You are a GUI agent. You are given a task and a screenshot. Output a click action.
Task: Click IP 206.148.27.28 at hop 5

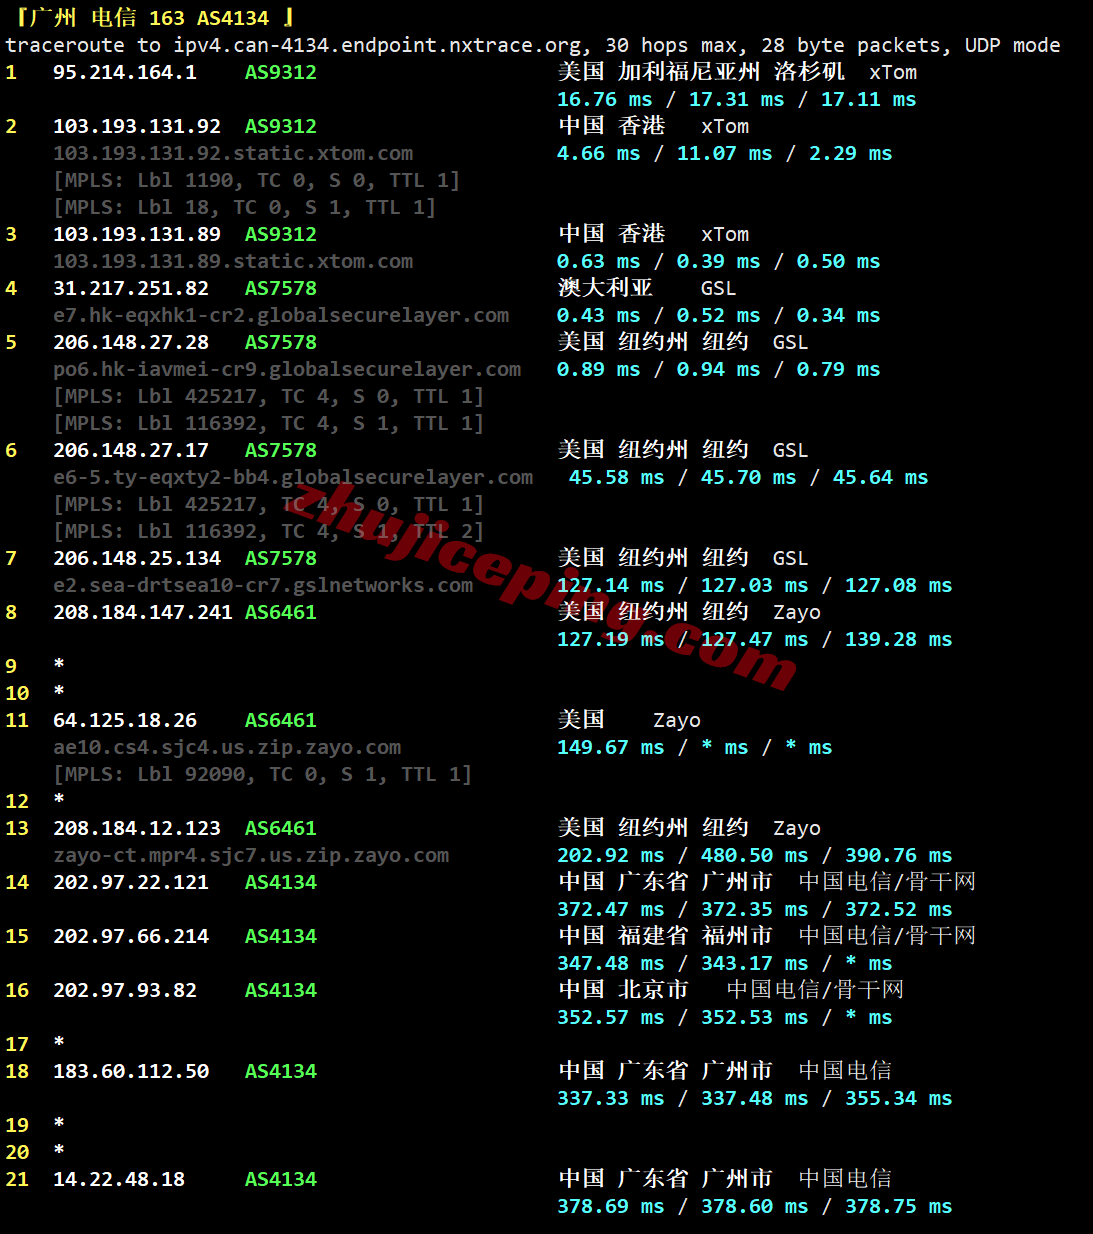(131, 342)
